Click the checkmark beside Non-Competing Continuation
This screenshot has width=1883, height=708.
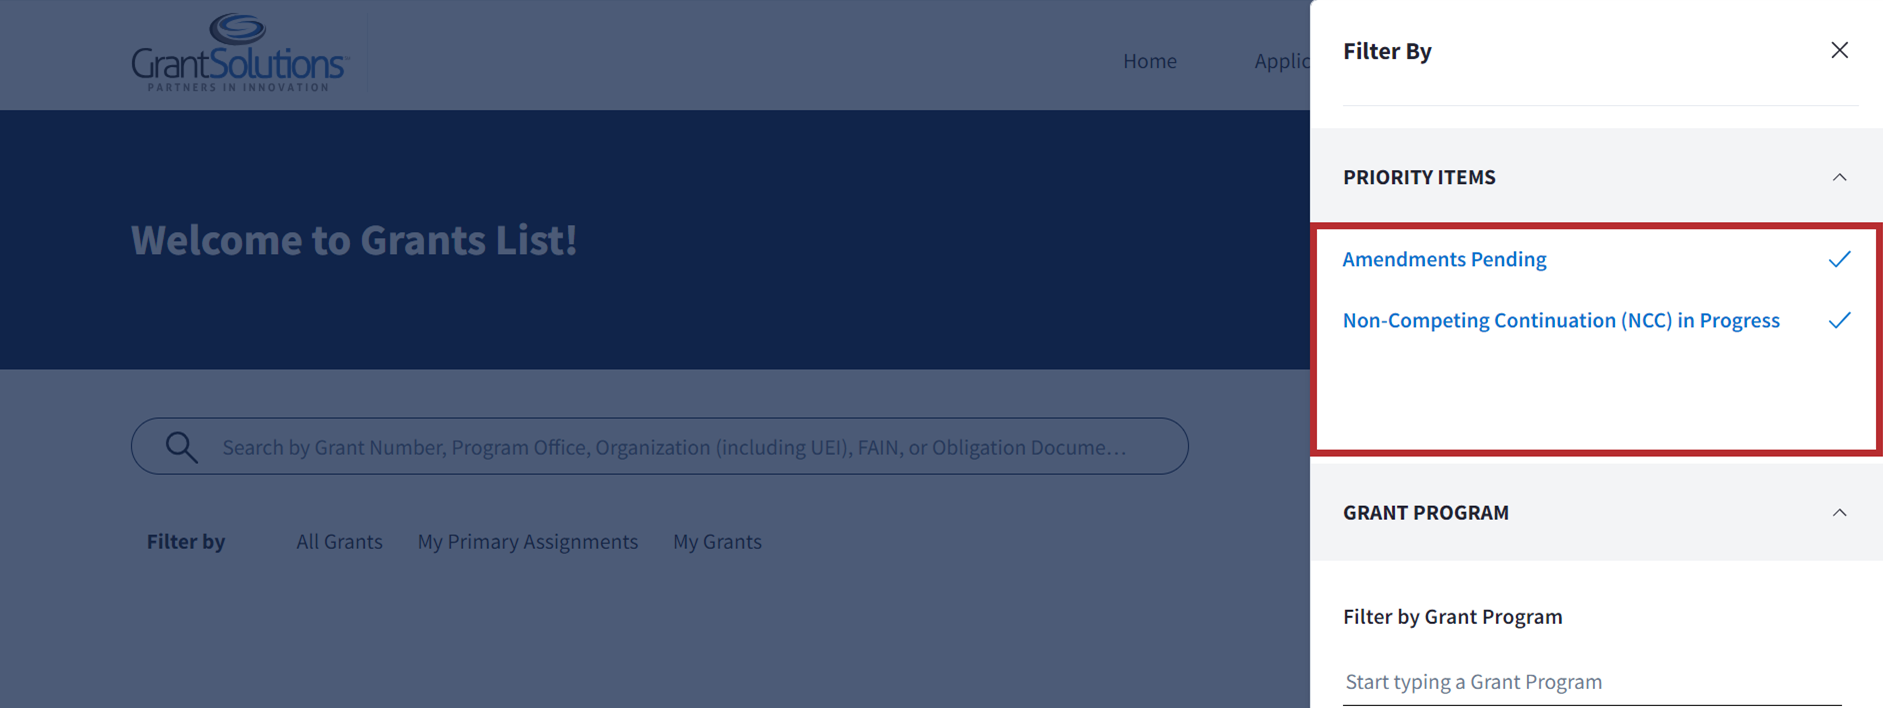tap(1839, 321)
